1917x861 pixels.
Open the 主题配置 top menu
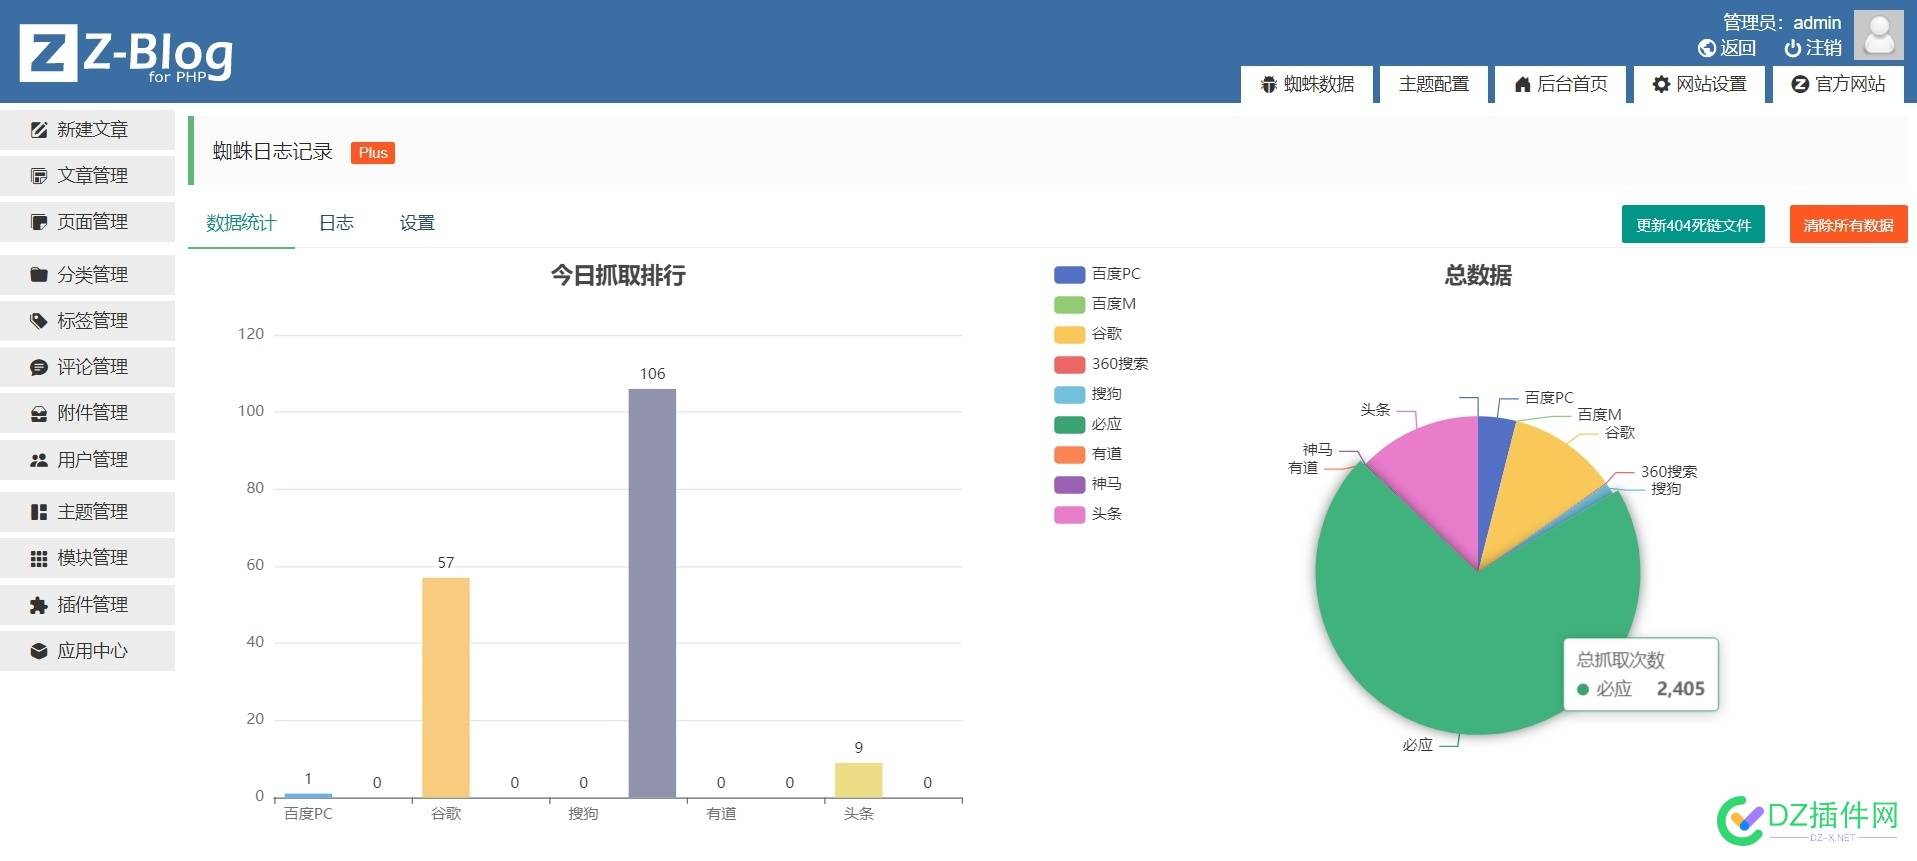coord(1433,84)
